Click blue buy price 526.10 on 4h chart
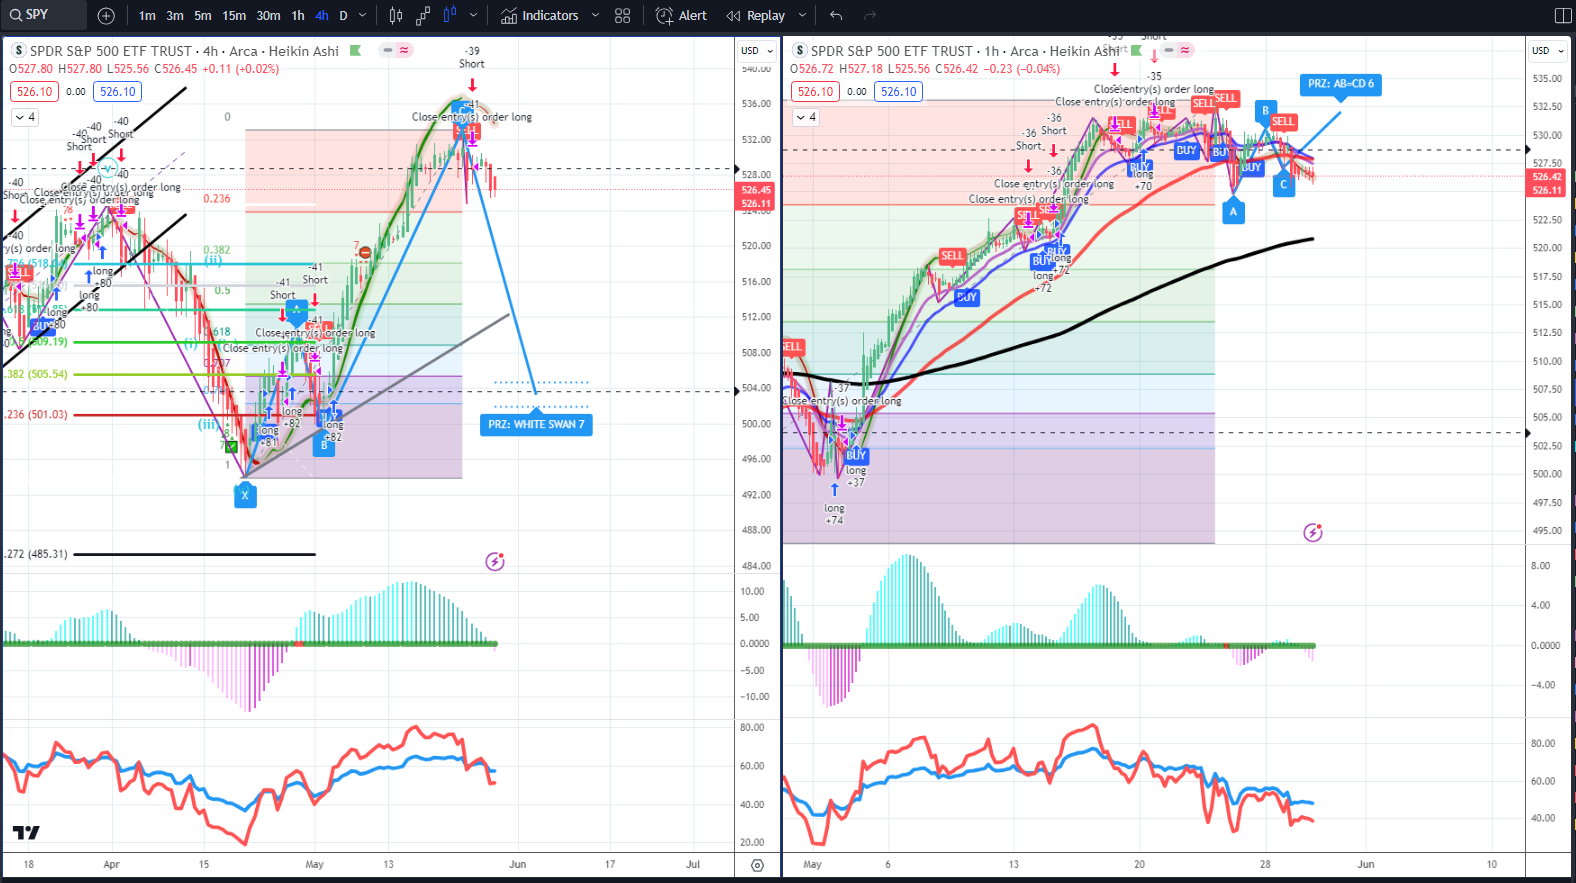 coord(118,92)
